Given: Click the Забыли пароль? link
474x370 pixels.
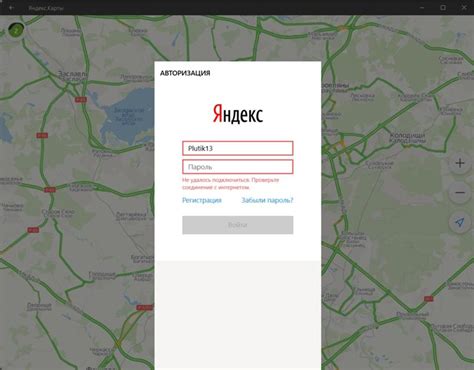Looking at the screenshot, I should pyautogui.click(x=267, y=200).
